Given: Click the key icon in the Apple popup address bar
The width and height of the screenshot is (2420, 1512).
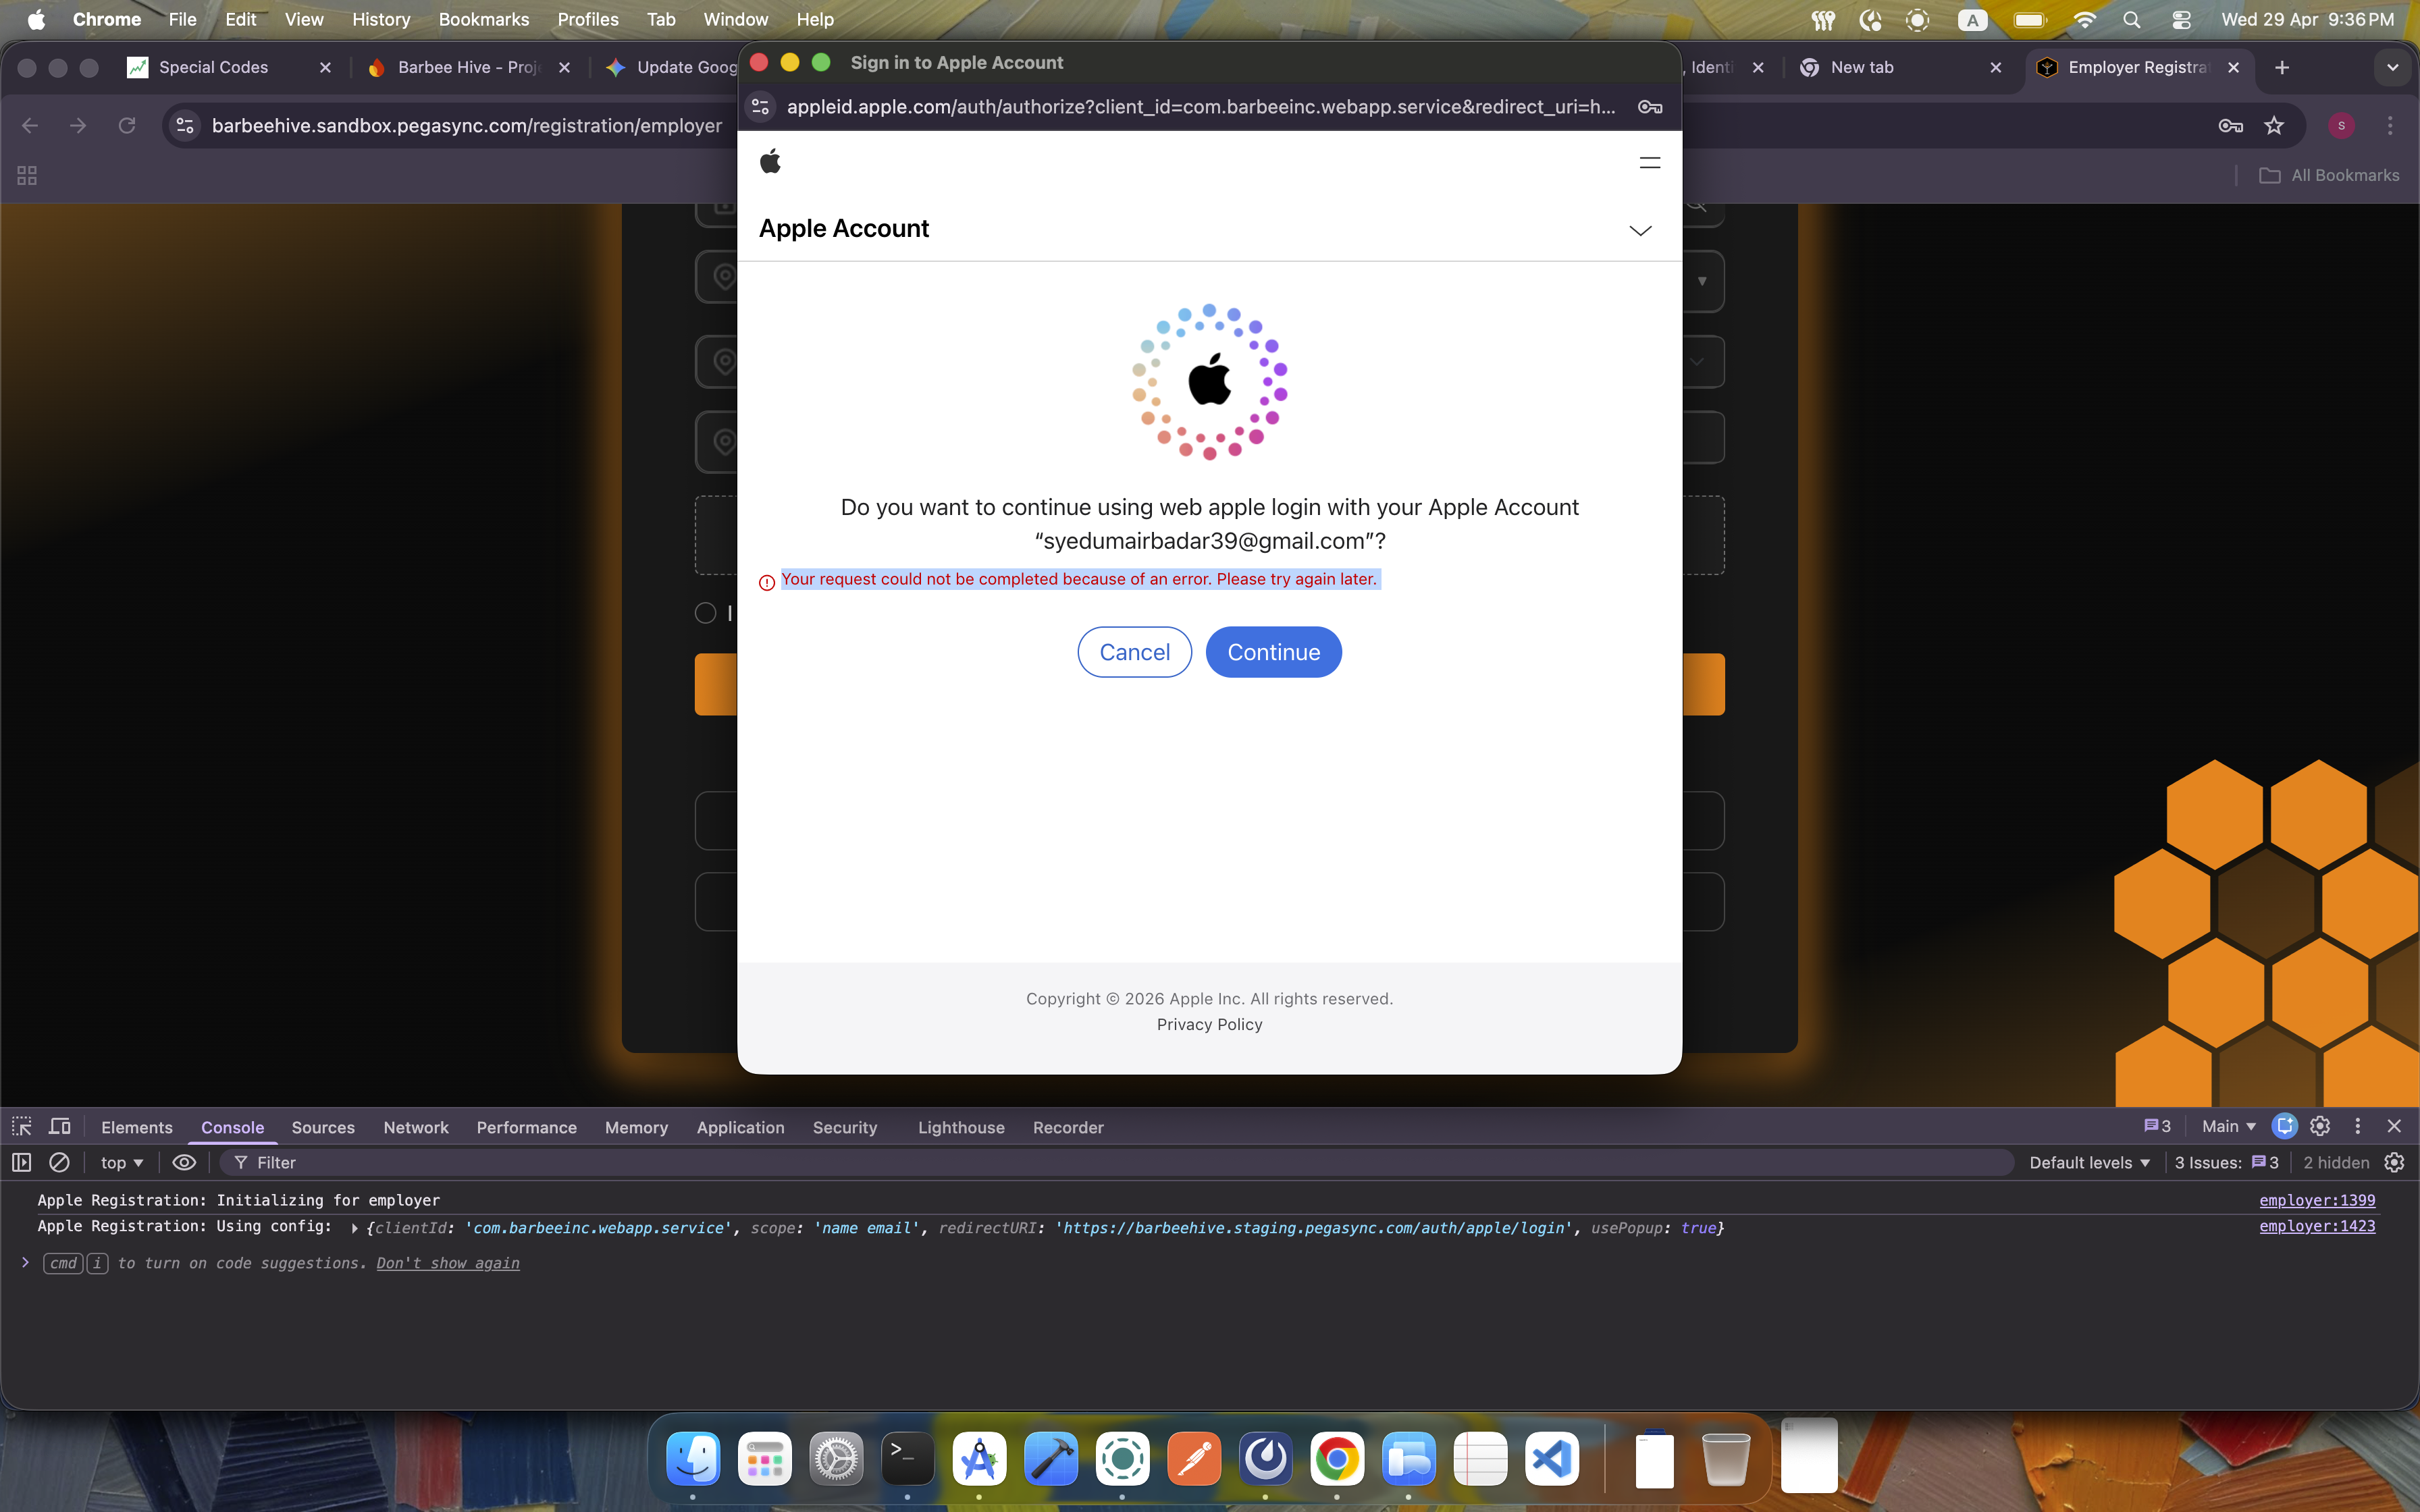Looking at the screenshot, I should pos(1650,107).
